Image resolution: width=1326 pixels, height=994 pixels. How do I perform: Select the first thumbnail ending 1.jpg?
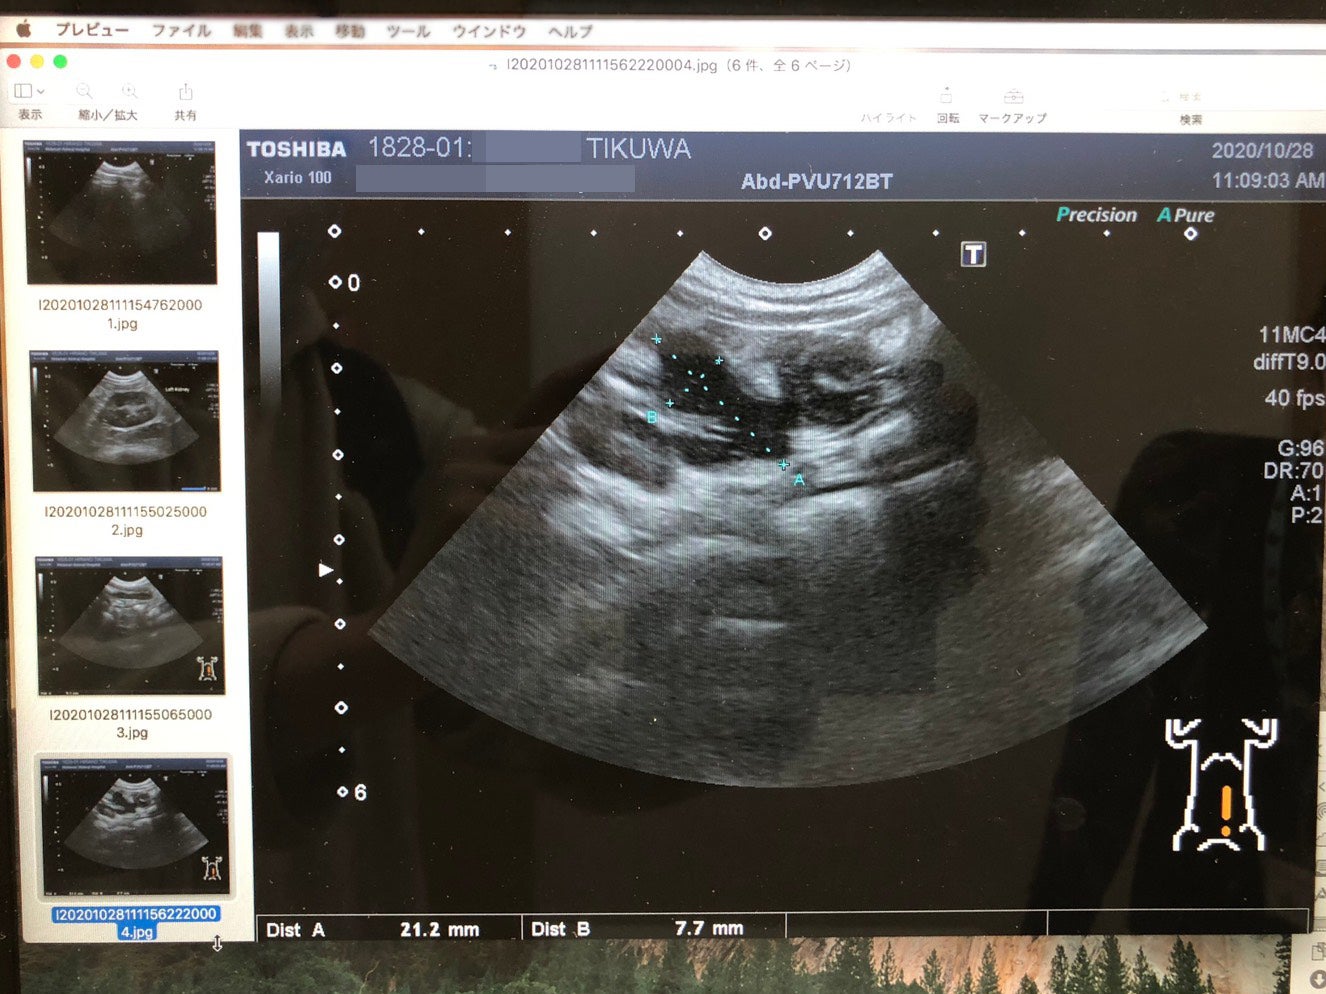click(121, 213)
